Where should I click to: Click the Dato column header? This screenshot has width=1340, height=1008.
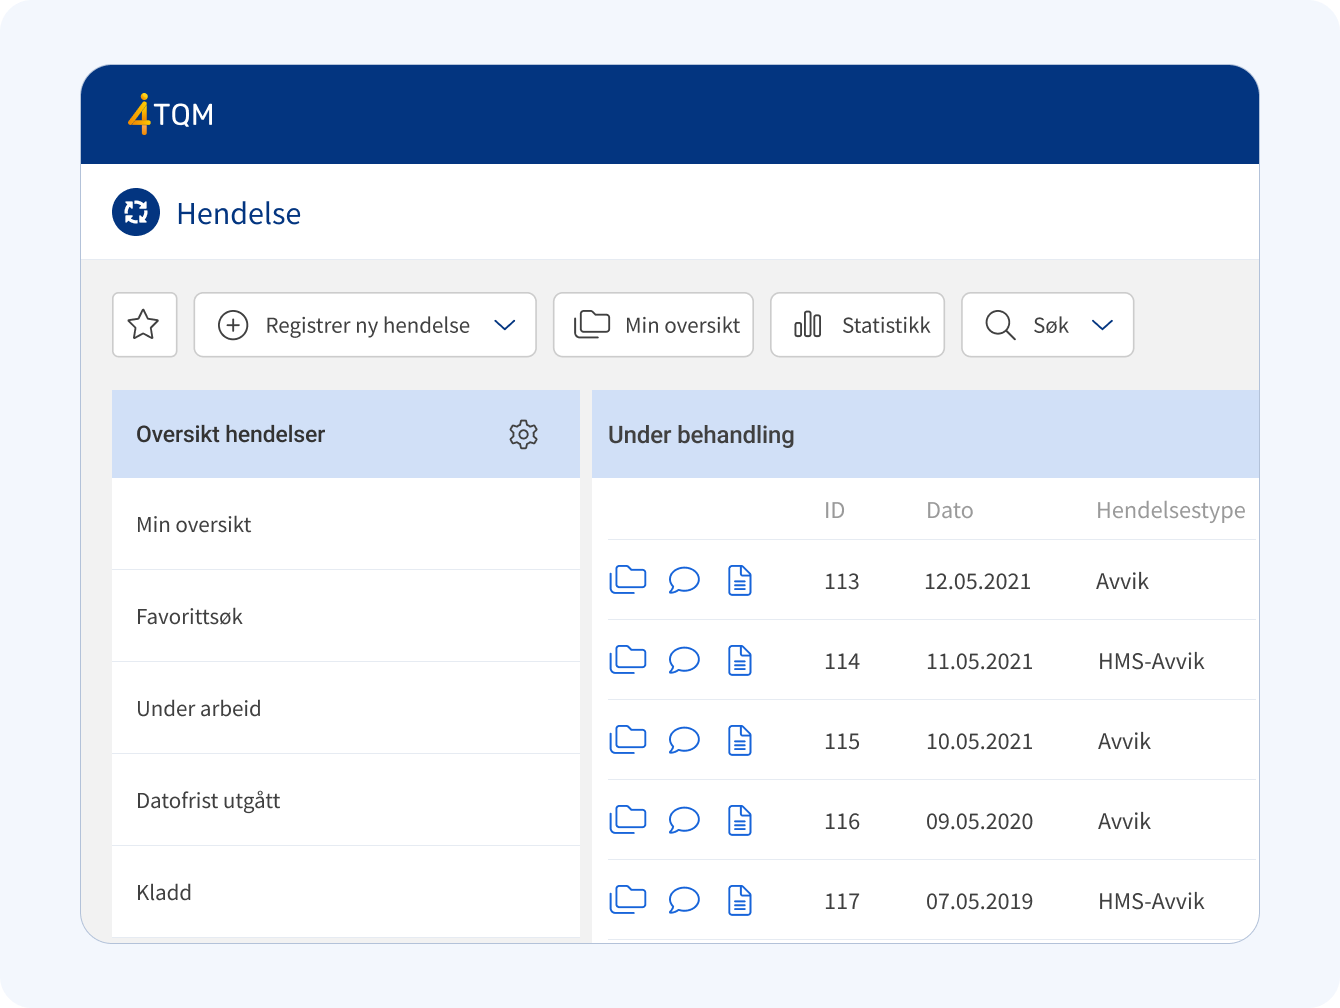(x=949, y=510)
